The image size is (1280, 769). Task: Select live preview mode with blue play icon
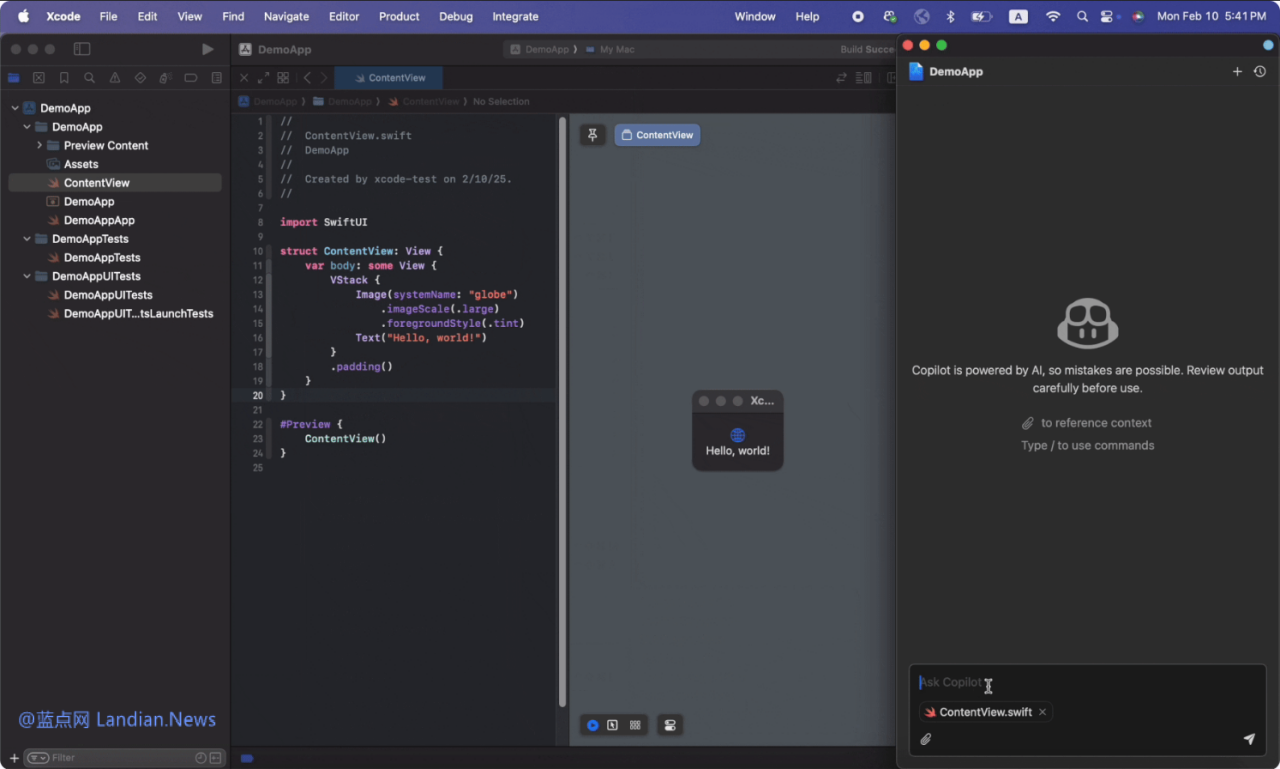pos(592,725)
